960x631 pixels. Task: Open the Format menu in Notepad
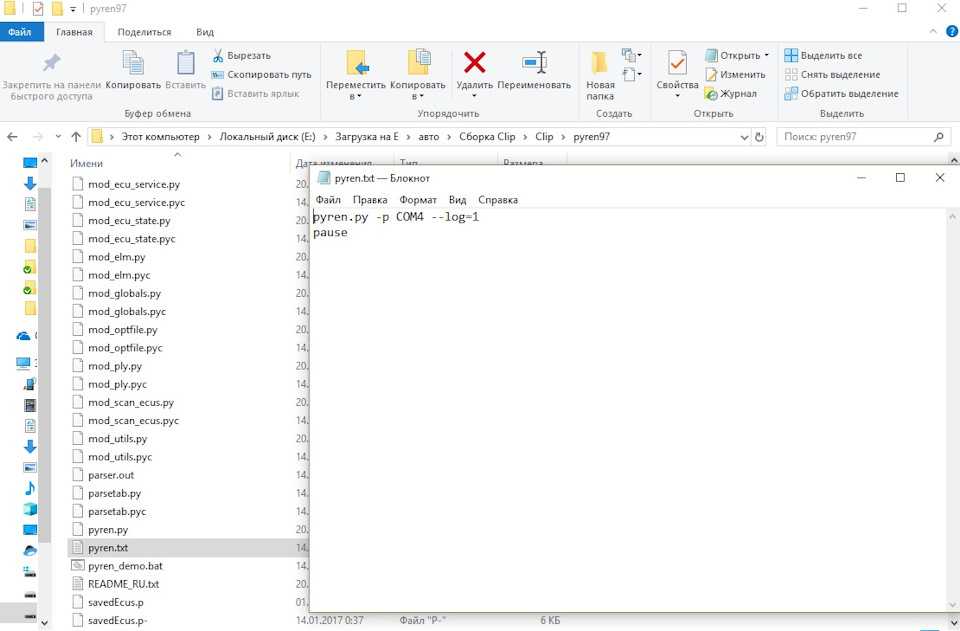(418, 200)
